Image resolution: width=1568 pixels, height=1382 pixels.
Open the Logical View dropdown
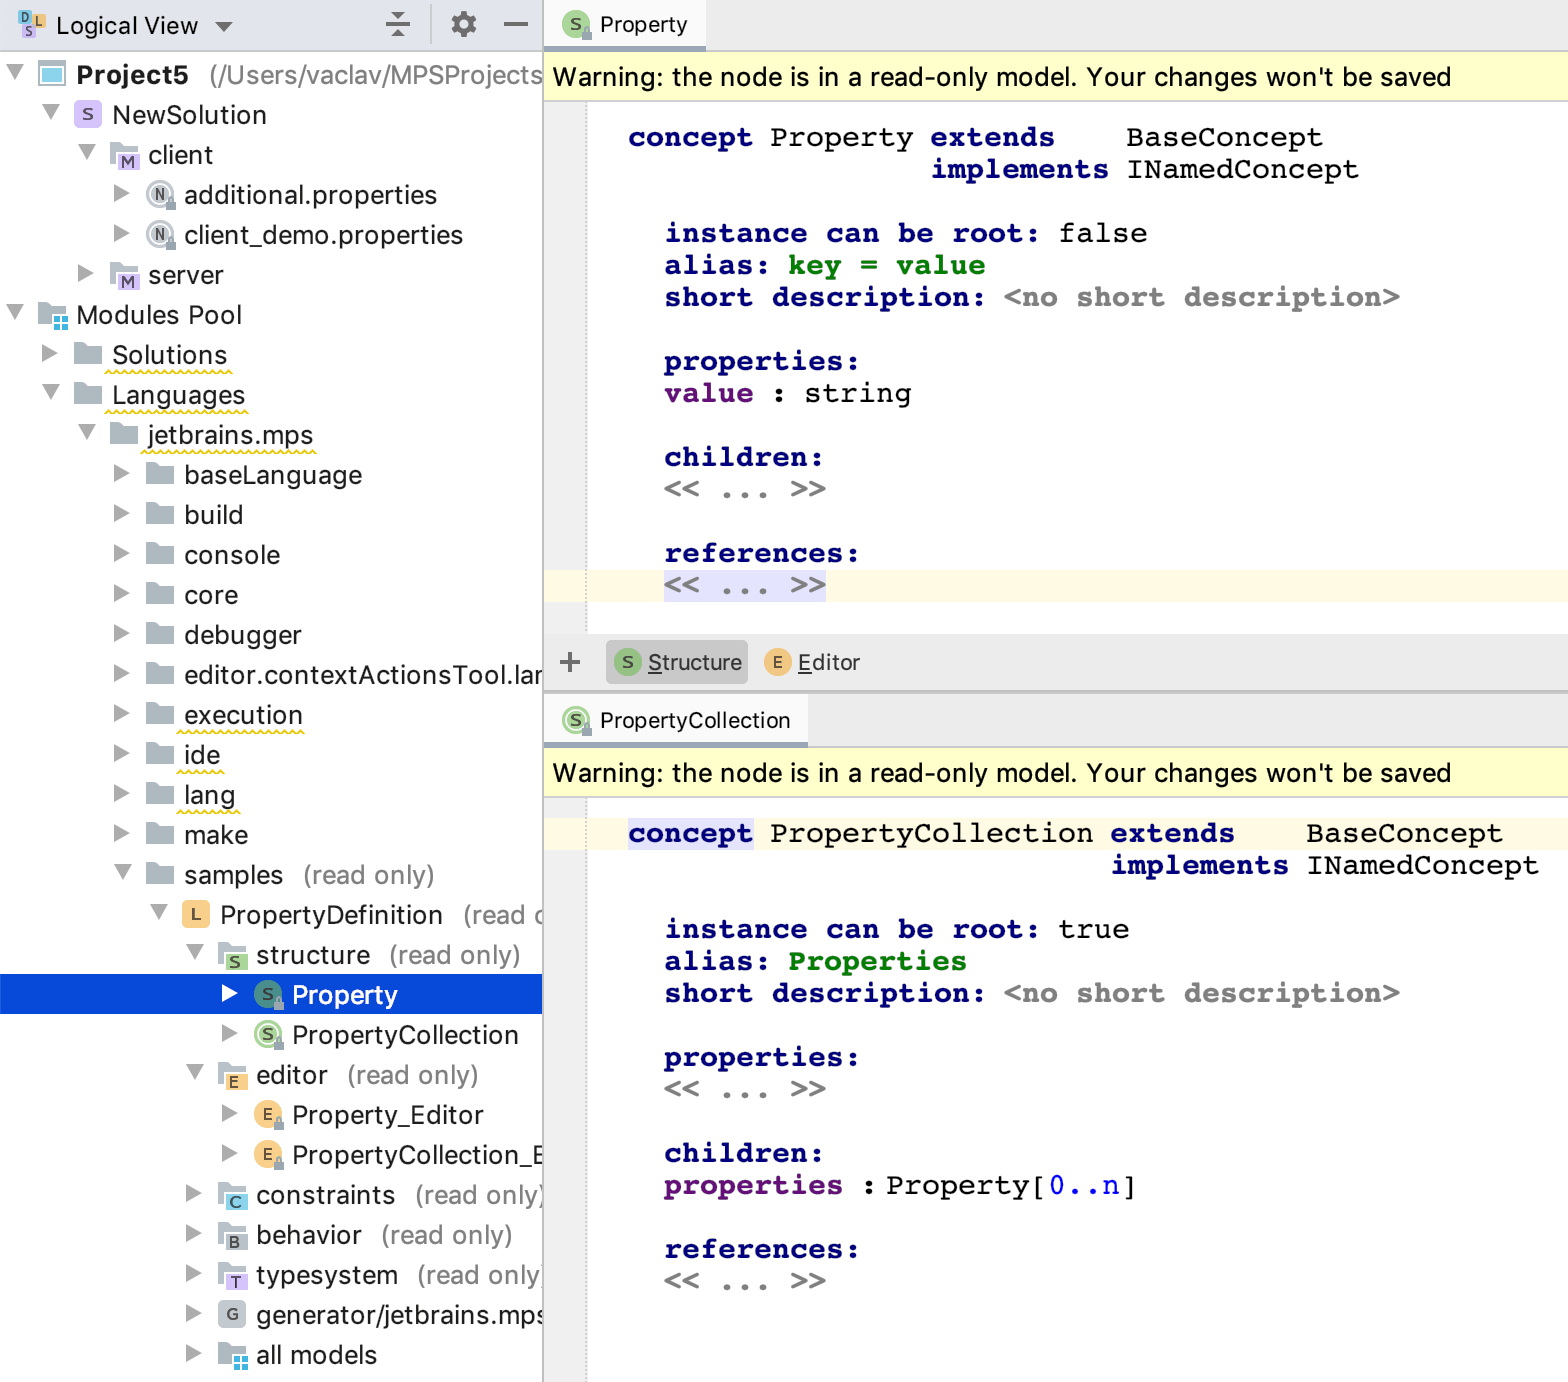click(224, 26)
